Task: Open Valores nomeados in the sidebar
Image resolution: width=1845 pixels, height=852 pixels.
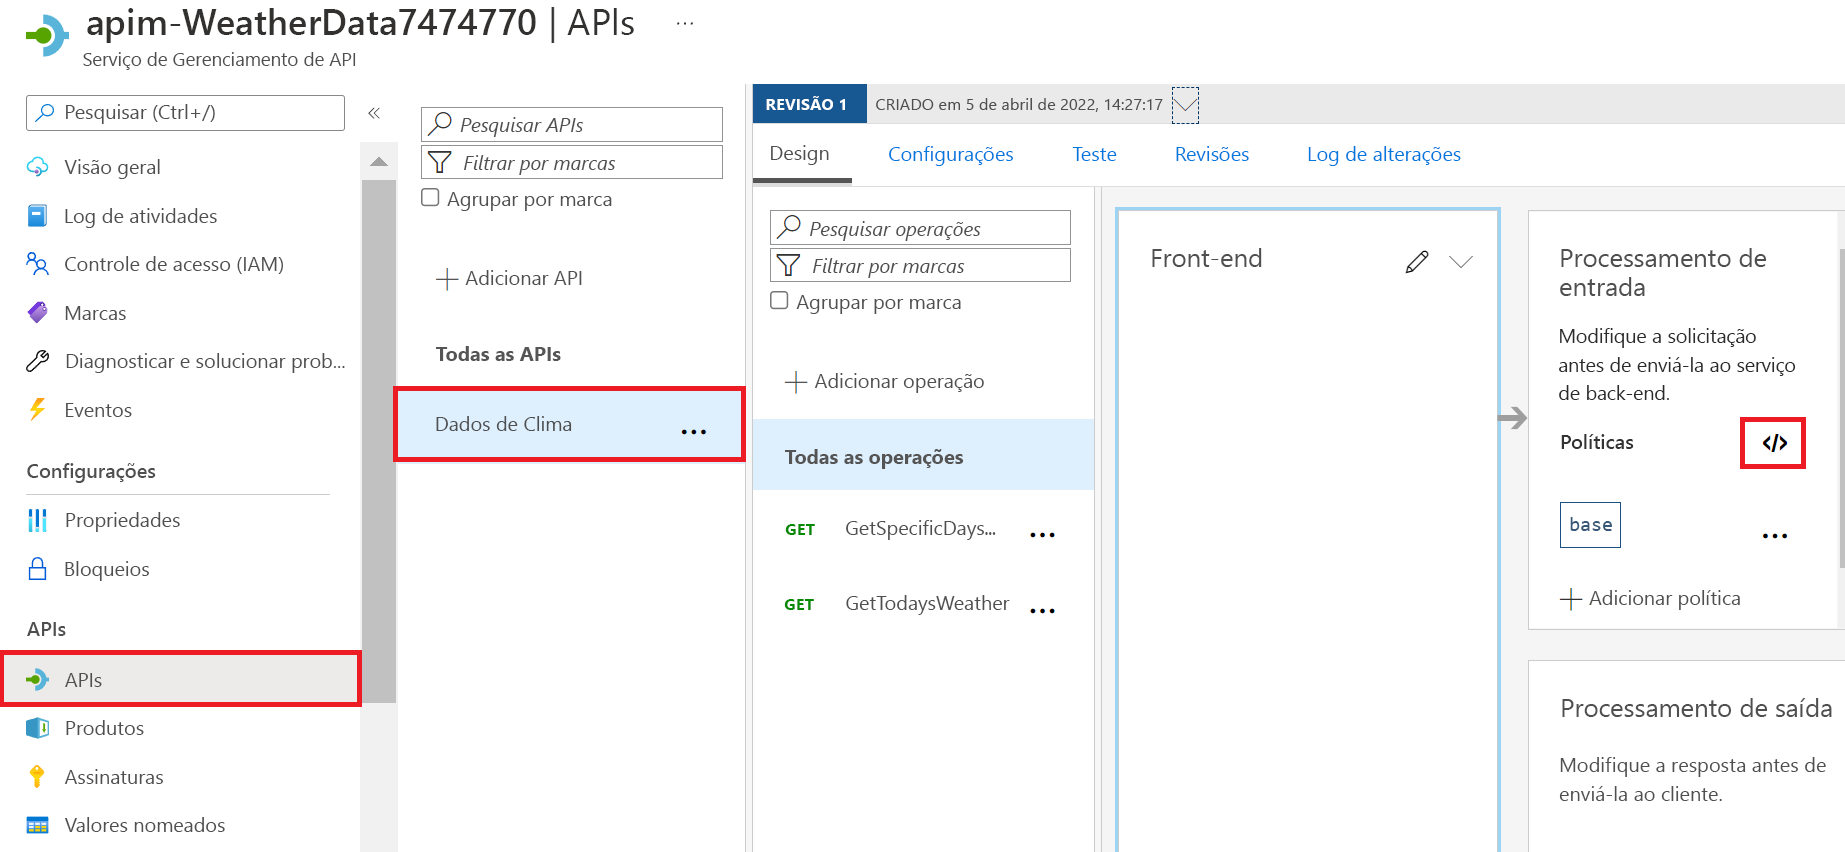Action: point(145,825)
